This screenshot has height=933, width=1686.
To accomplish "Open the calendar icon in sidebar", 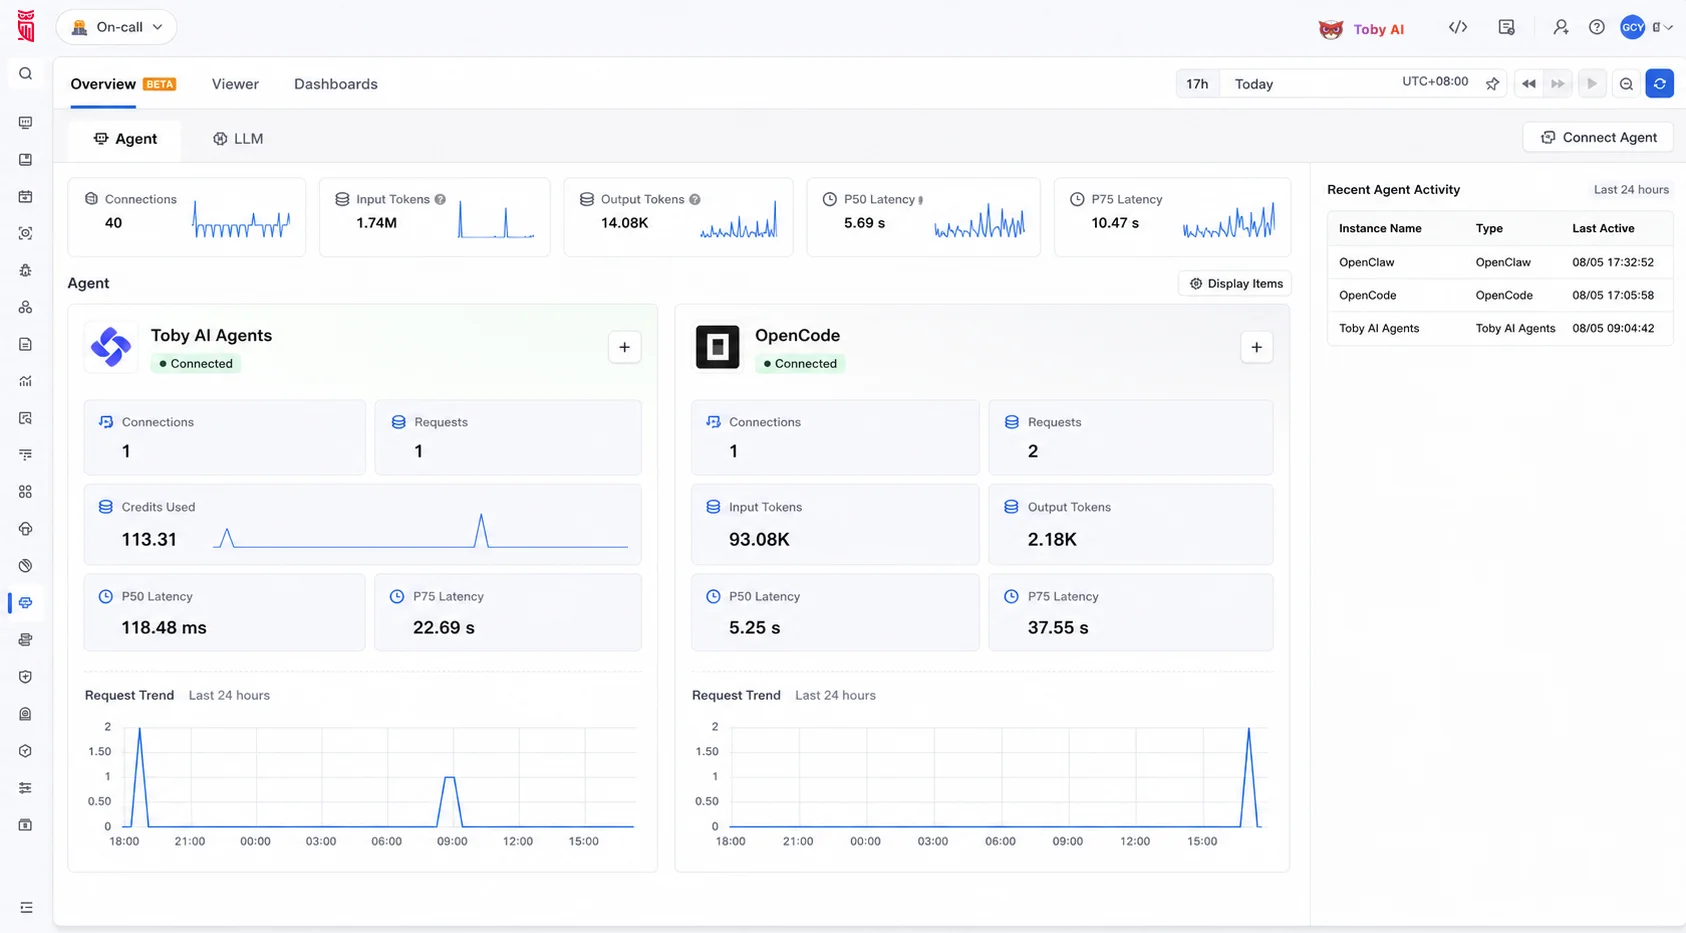I will [26, 197].
